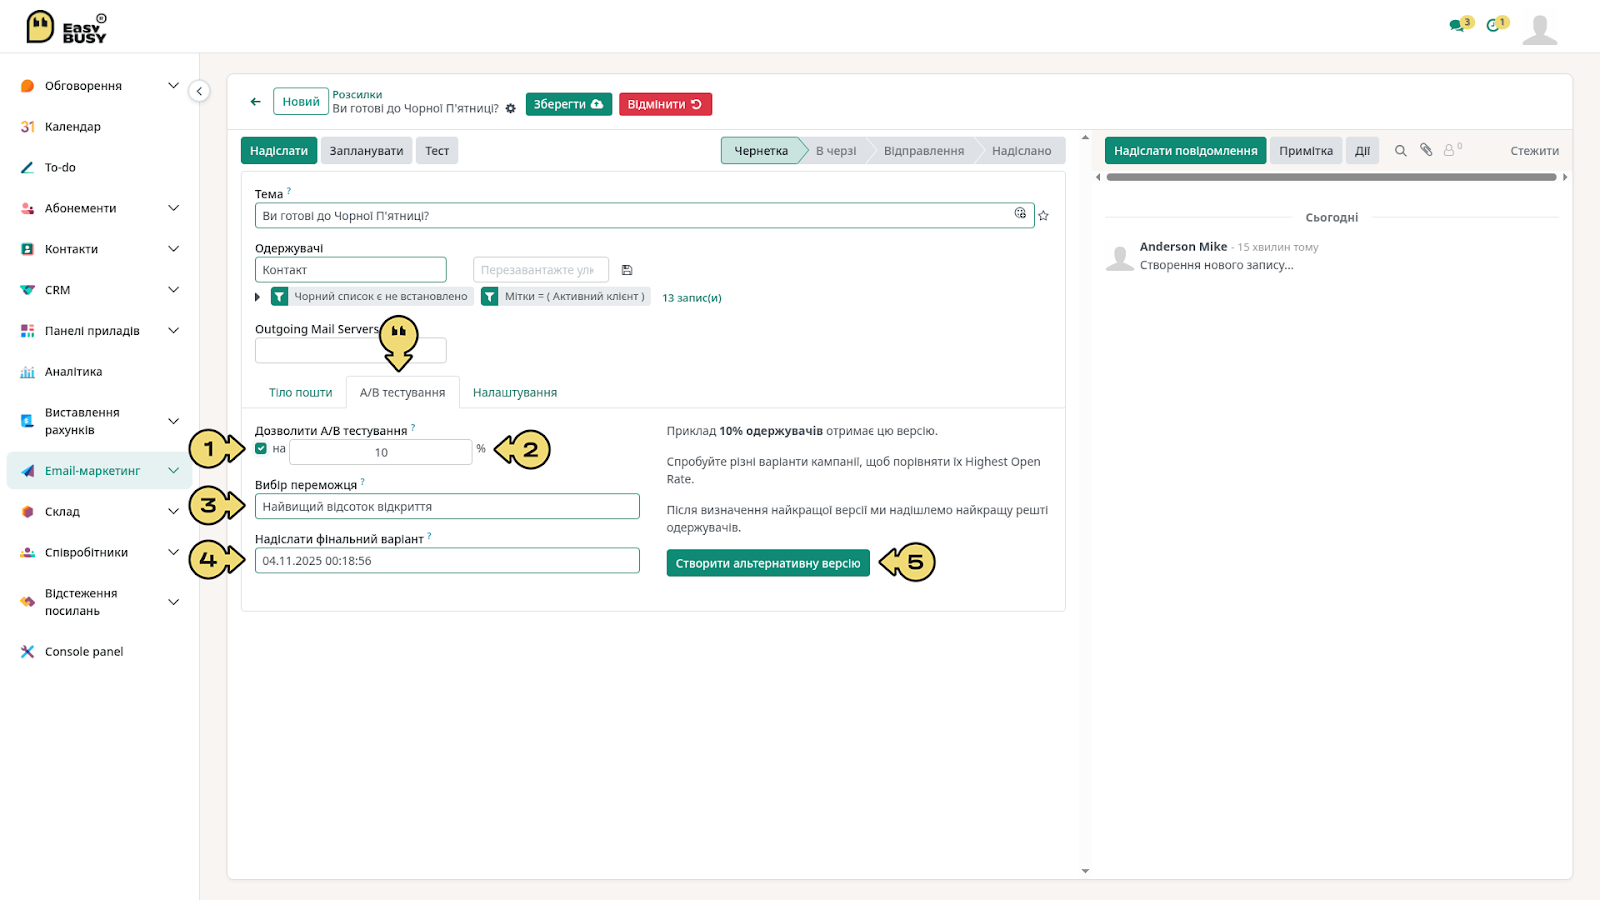Open the Примітка chatter tab

[1305, 151]
